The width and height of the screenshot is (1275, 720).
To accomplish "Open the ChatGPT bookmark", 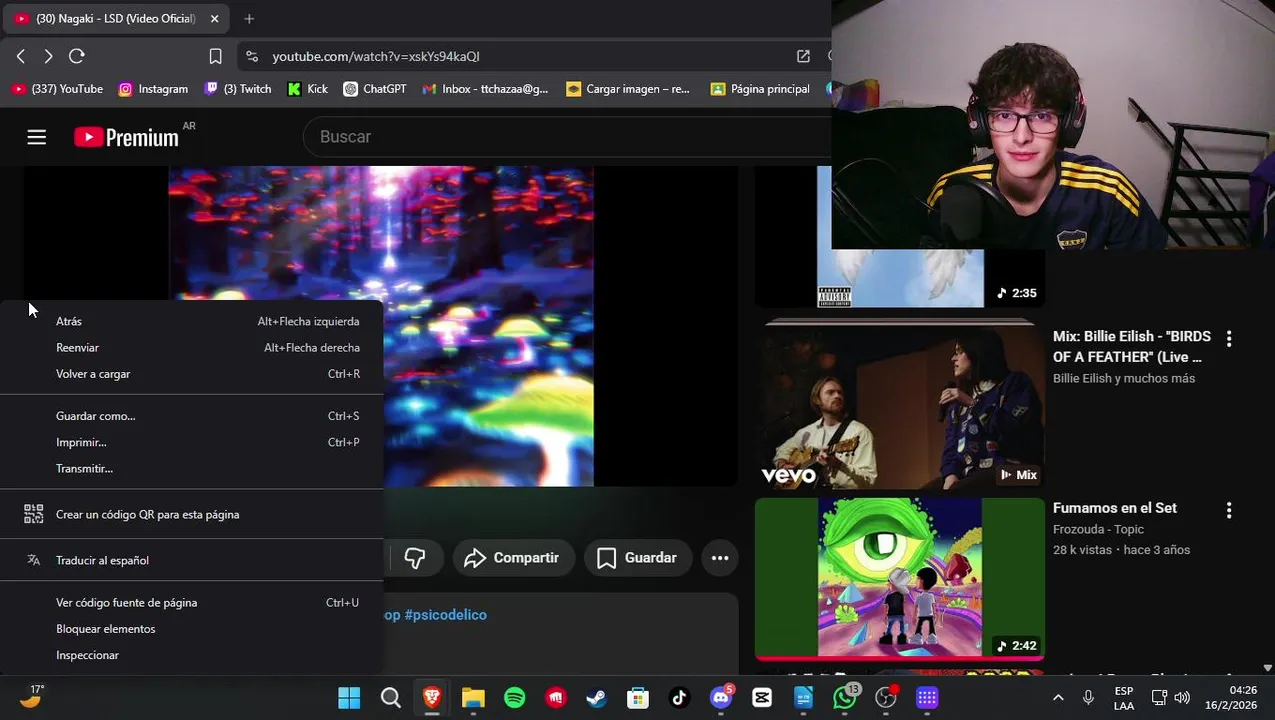I will coord(375,89).
